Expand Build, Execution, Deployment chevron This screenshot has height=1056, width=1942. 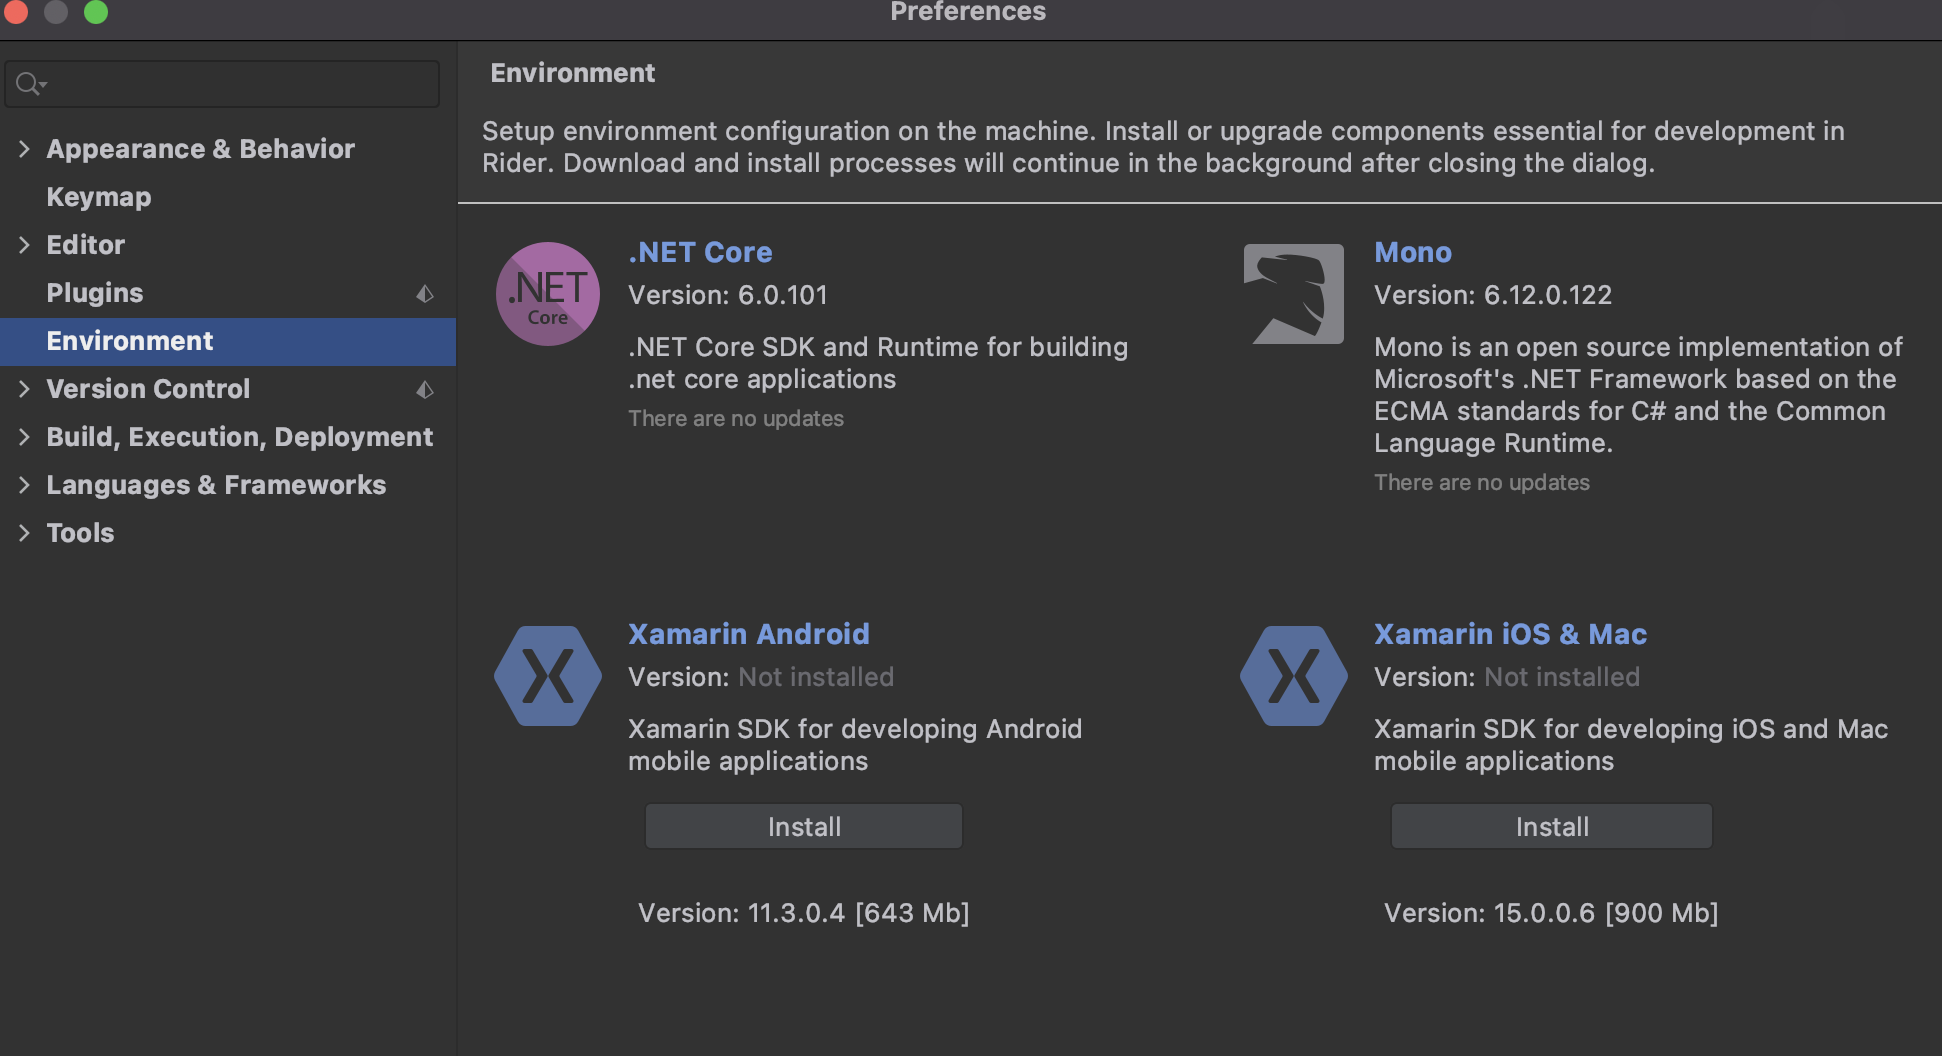24,437
